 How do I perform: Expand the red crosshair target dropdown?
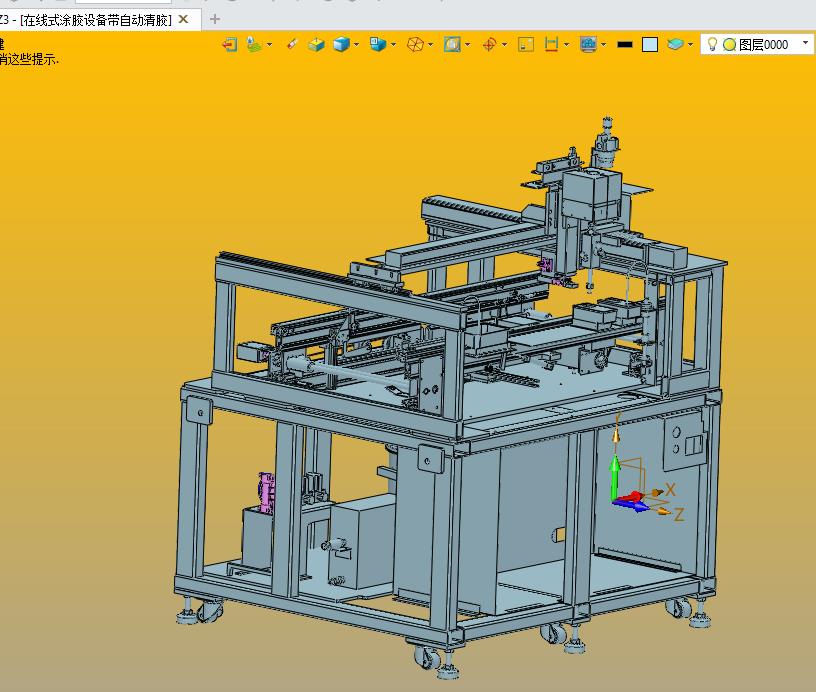[x=505, y=45]
